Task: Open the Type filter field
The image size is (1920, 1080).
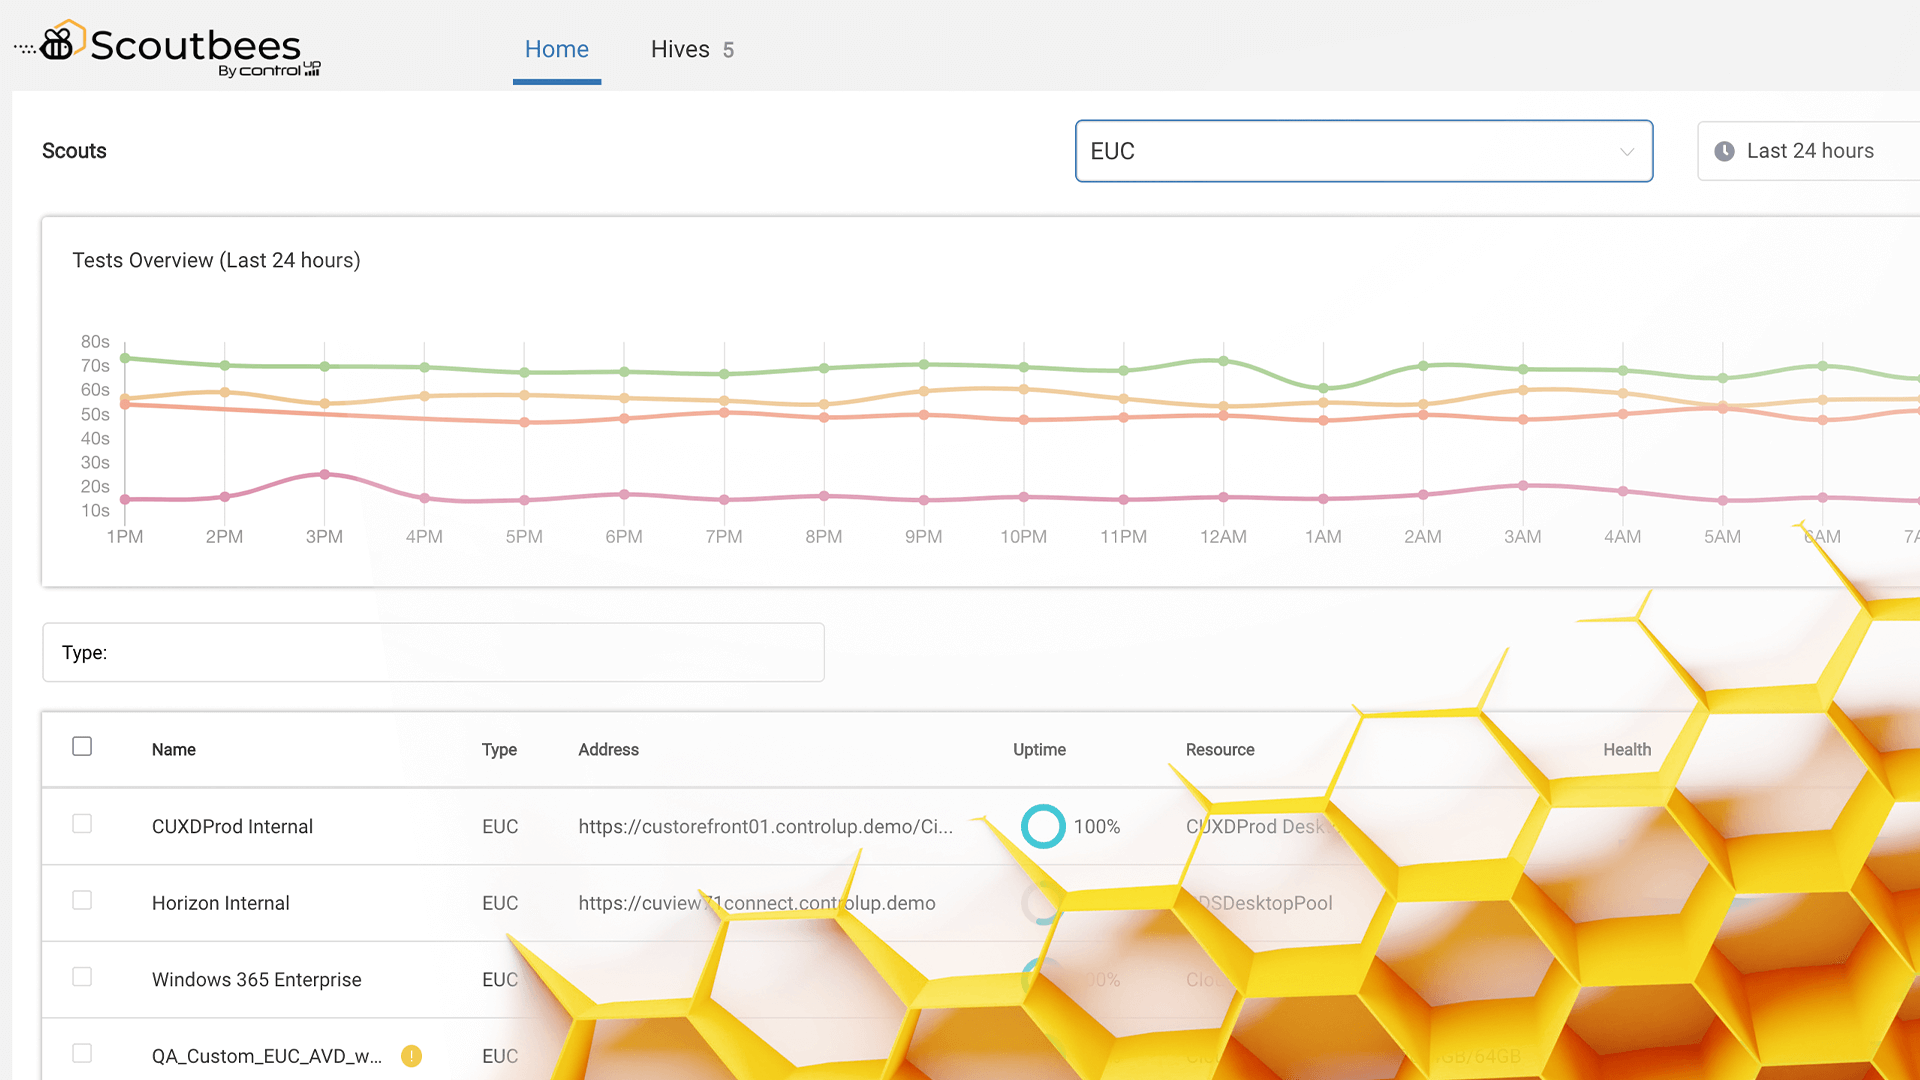Action: point(433,653)
